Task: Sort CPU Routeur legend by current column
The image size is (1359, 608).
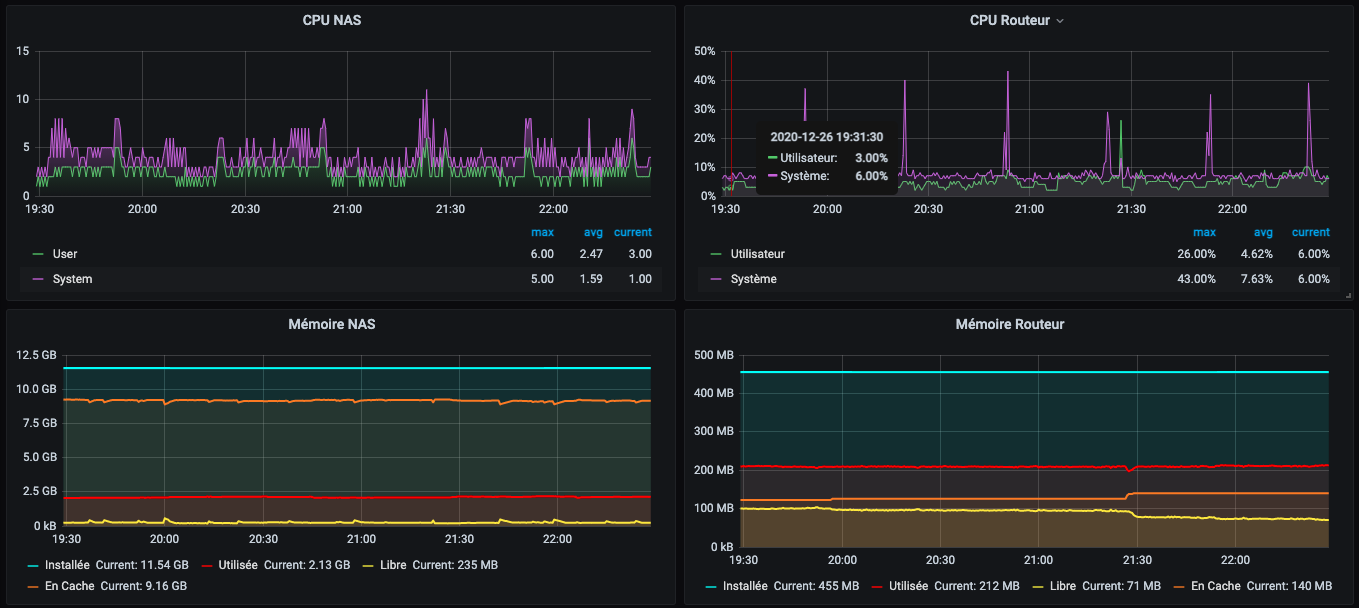Action: [x=1310, y=232]
